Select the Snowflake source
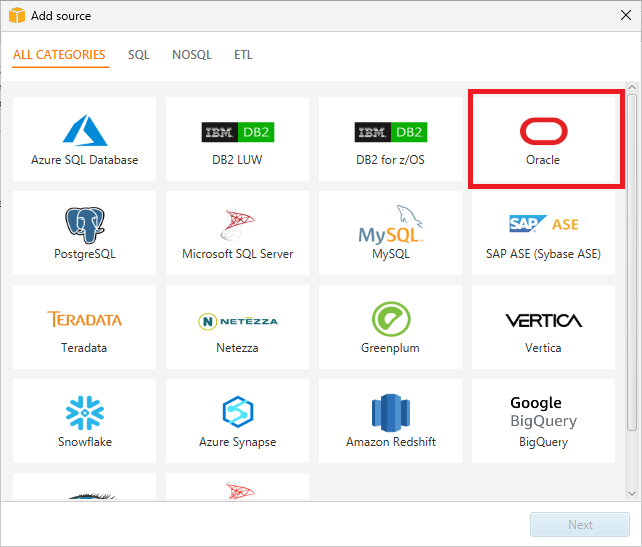 (x=85, y=420)
